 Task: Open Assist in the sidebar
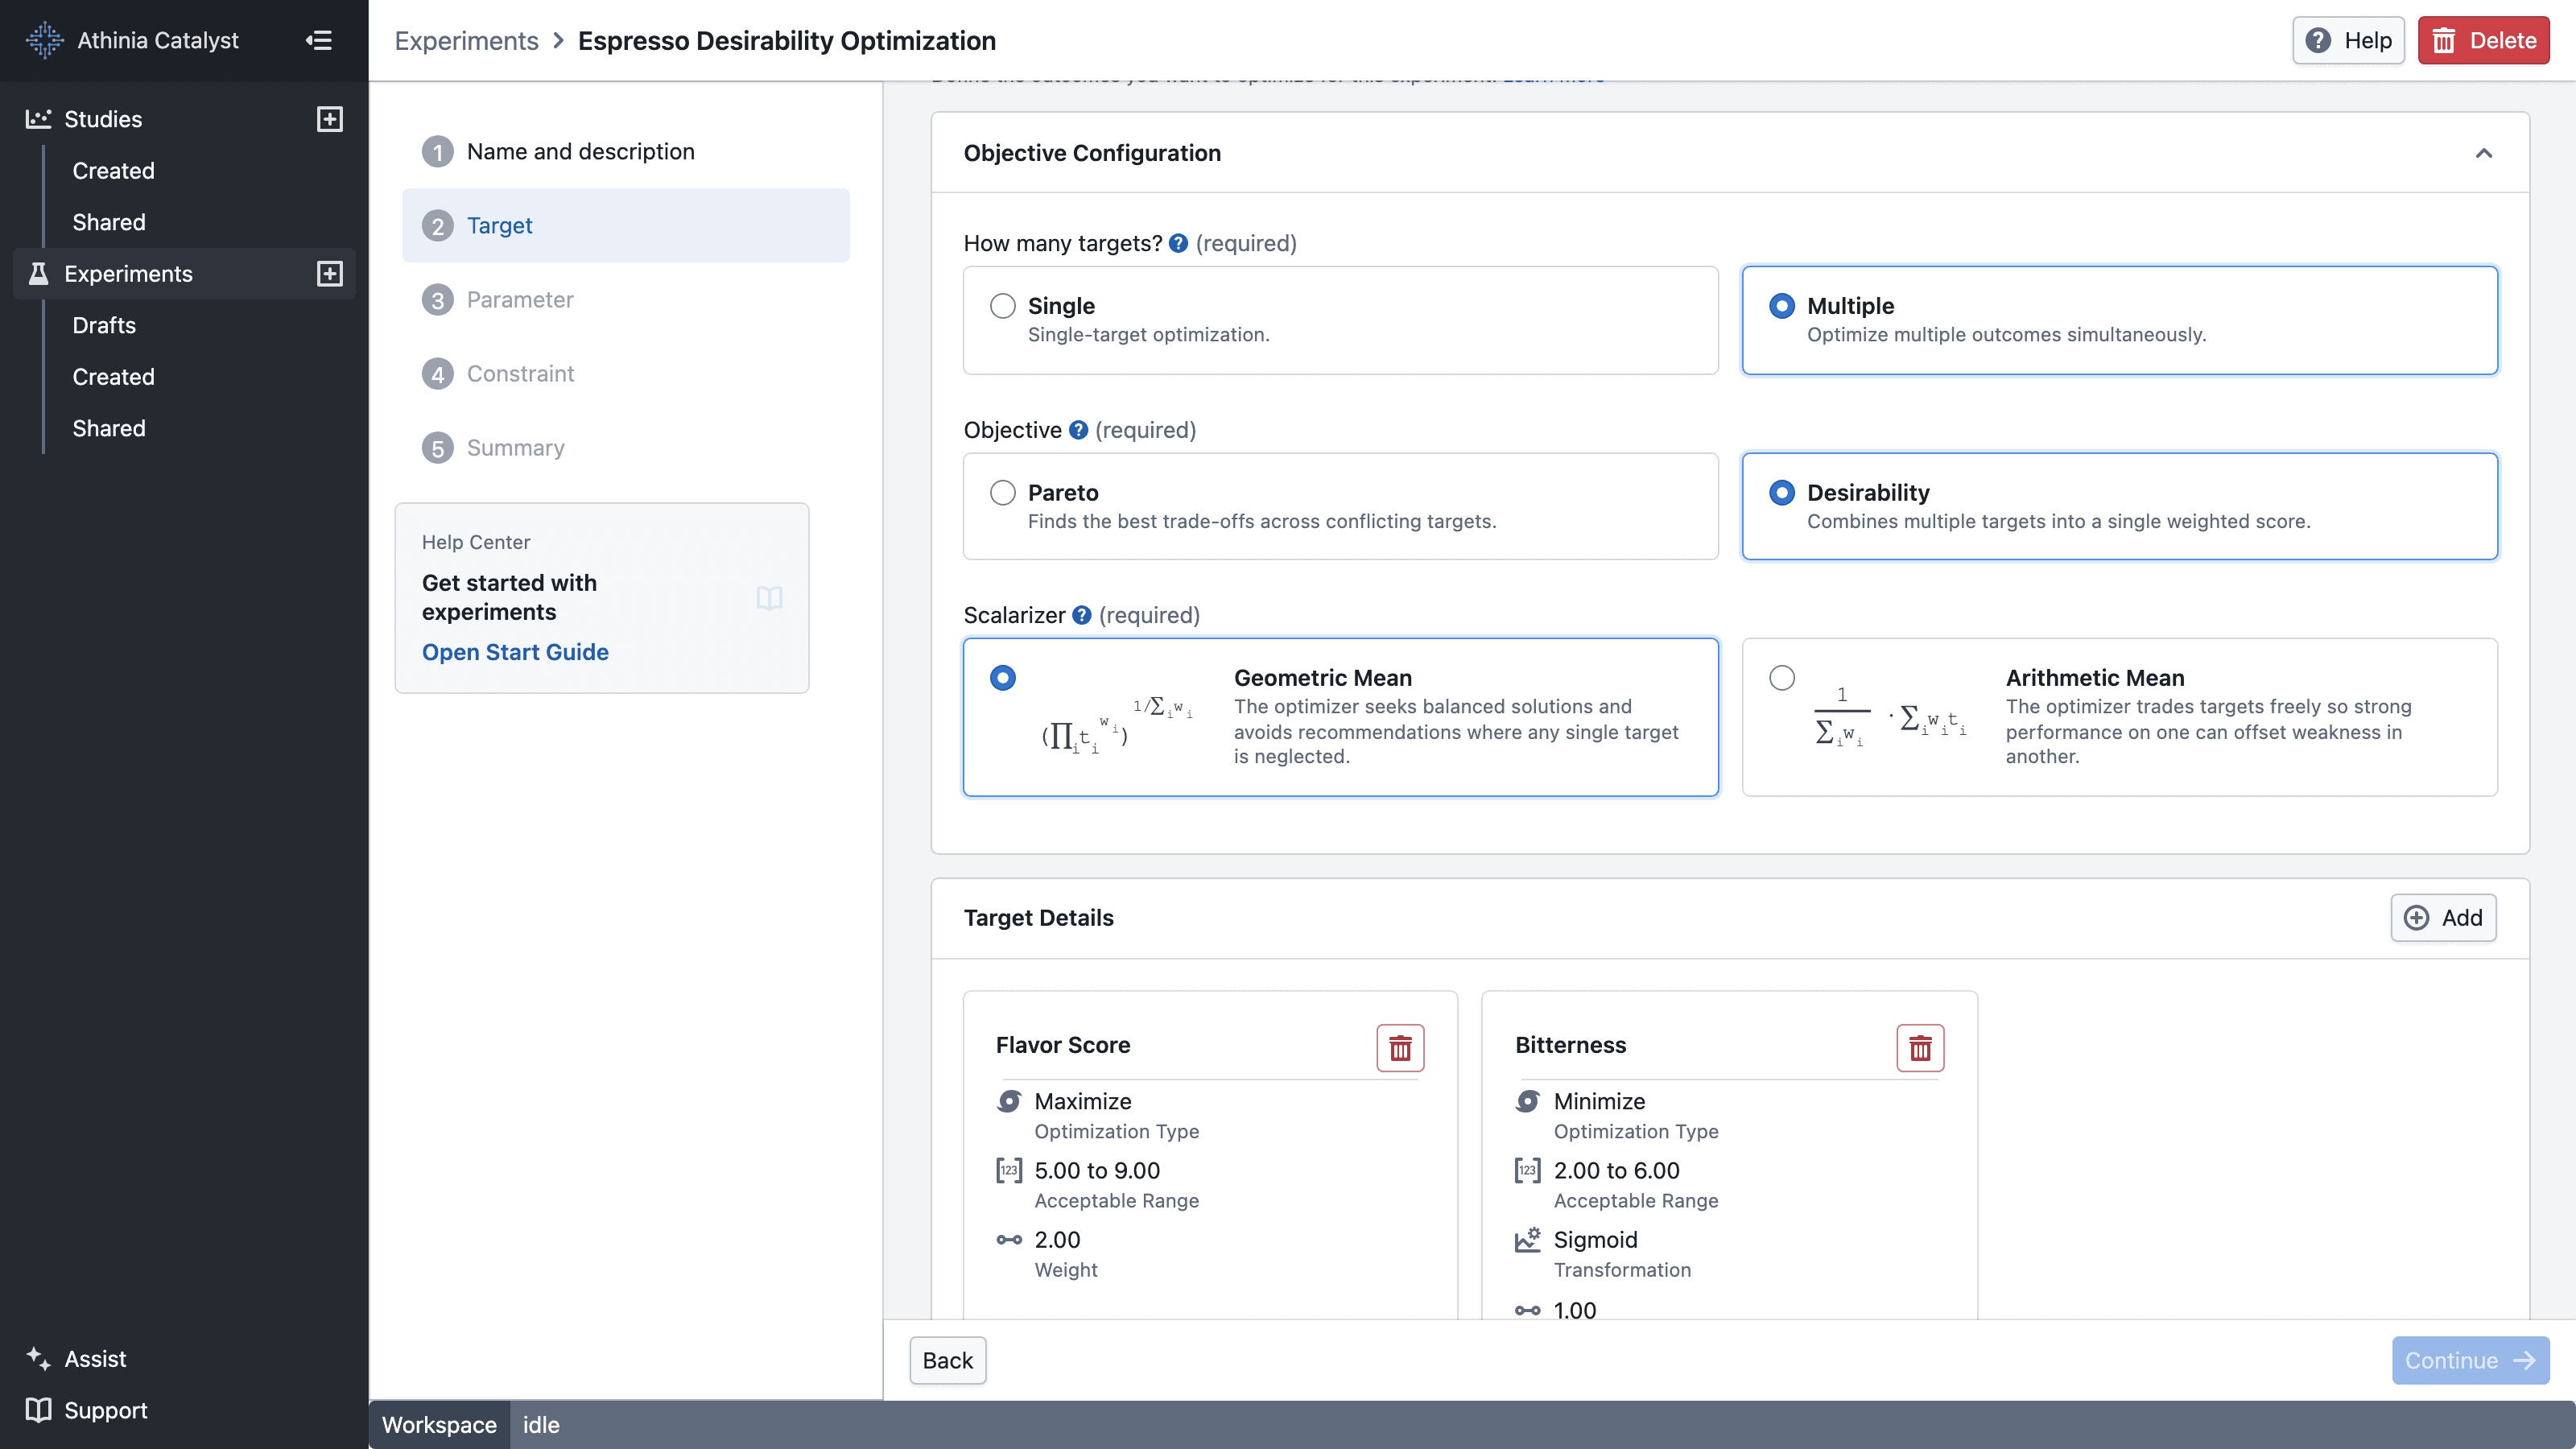point(95,1358)
